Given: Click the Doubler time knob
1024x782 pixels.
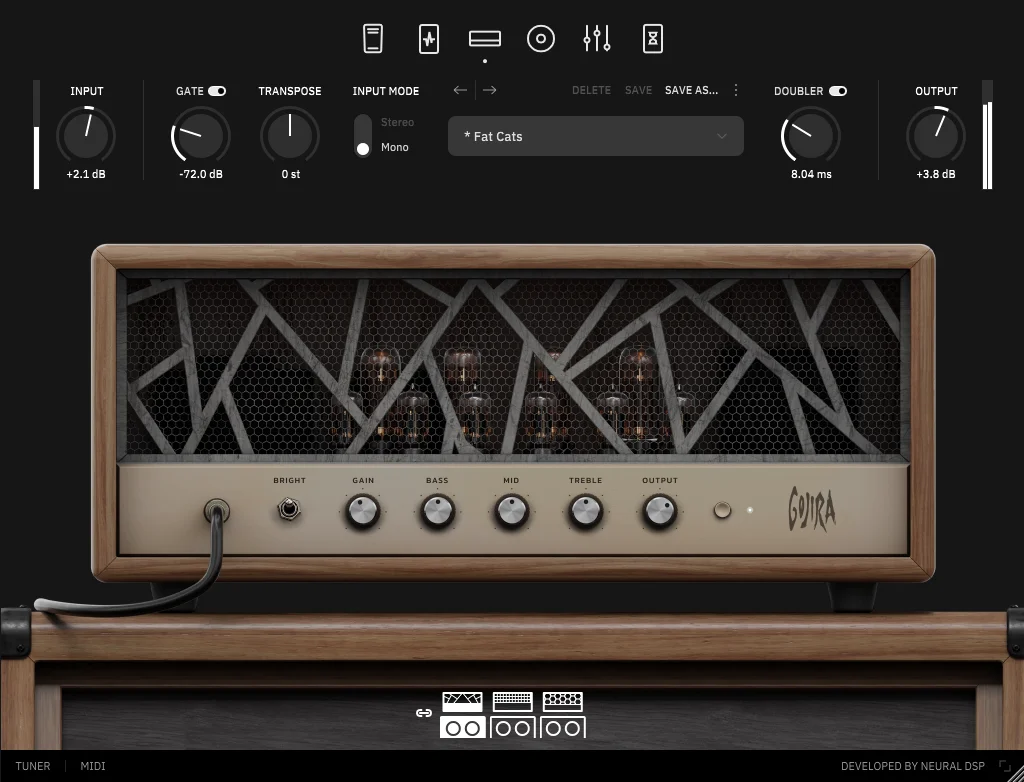Looking at the screenshot, I should [x=810, y=135].
